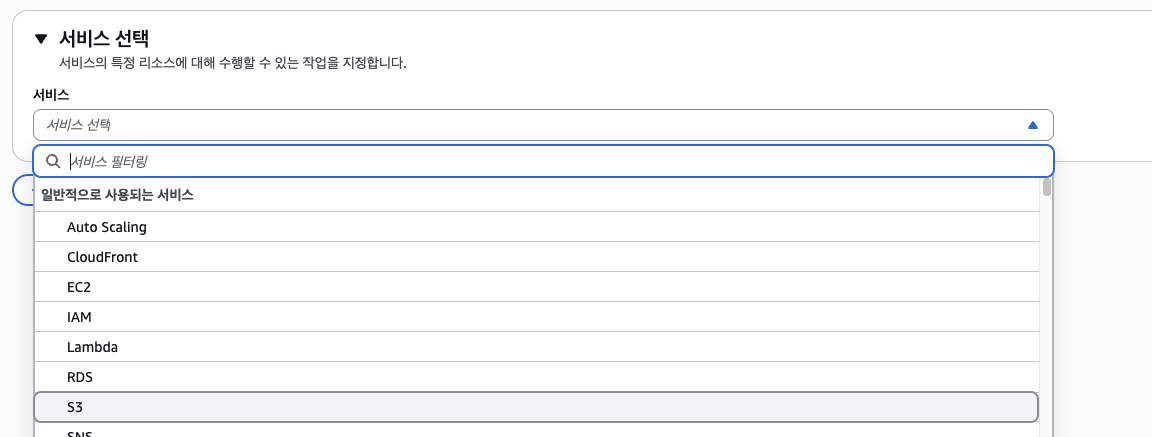Choose Lambda from the dropdown list

click(x=92, y=347)
